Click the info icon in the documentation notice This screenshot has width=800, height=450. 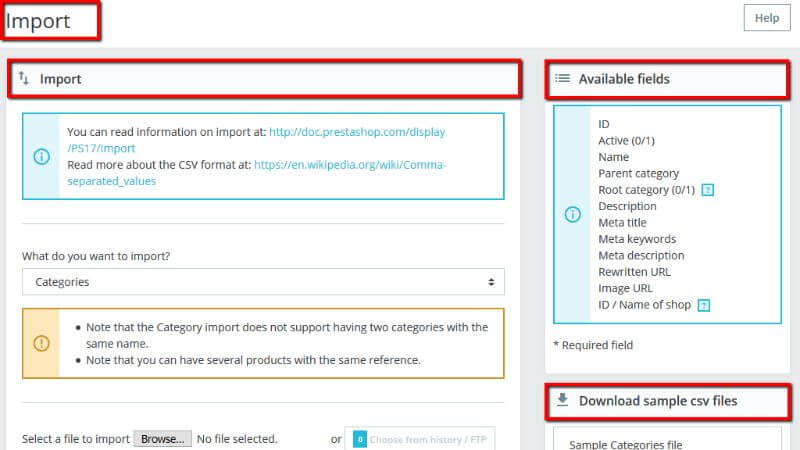pyautogui.click(x=41, y=156)
